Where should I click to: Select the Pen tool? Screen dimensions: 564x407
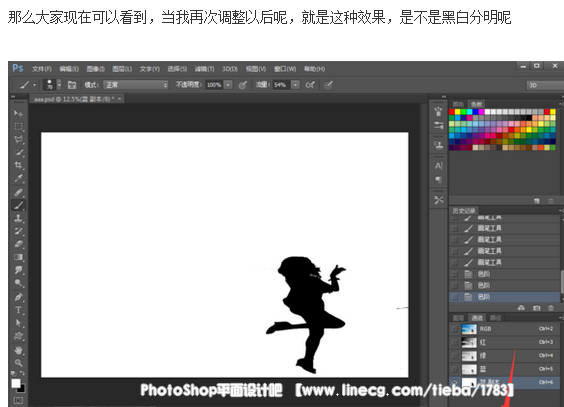[18, 297]
